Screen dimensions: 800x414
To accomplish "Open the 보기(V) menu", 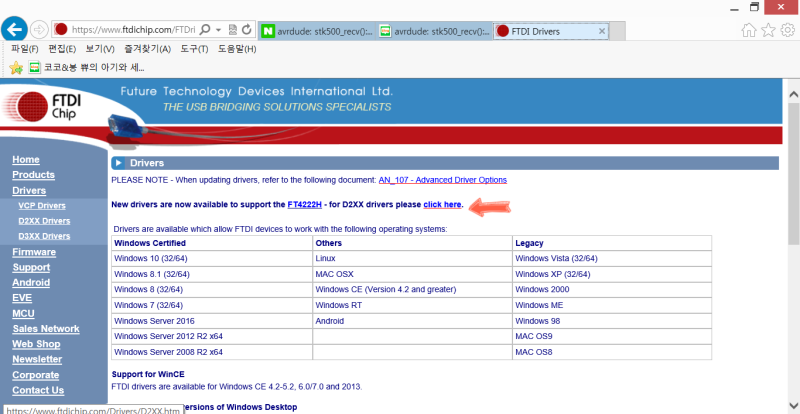I will coord(100,49).
